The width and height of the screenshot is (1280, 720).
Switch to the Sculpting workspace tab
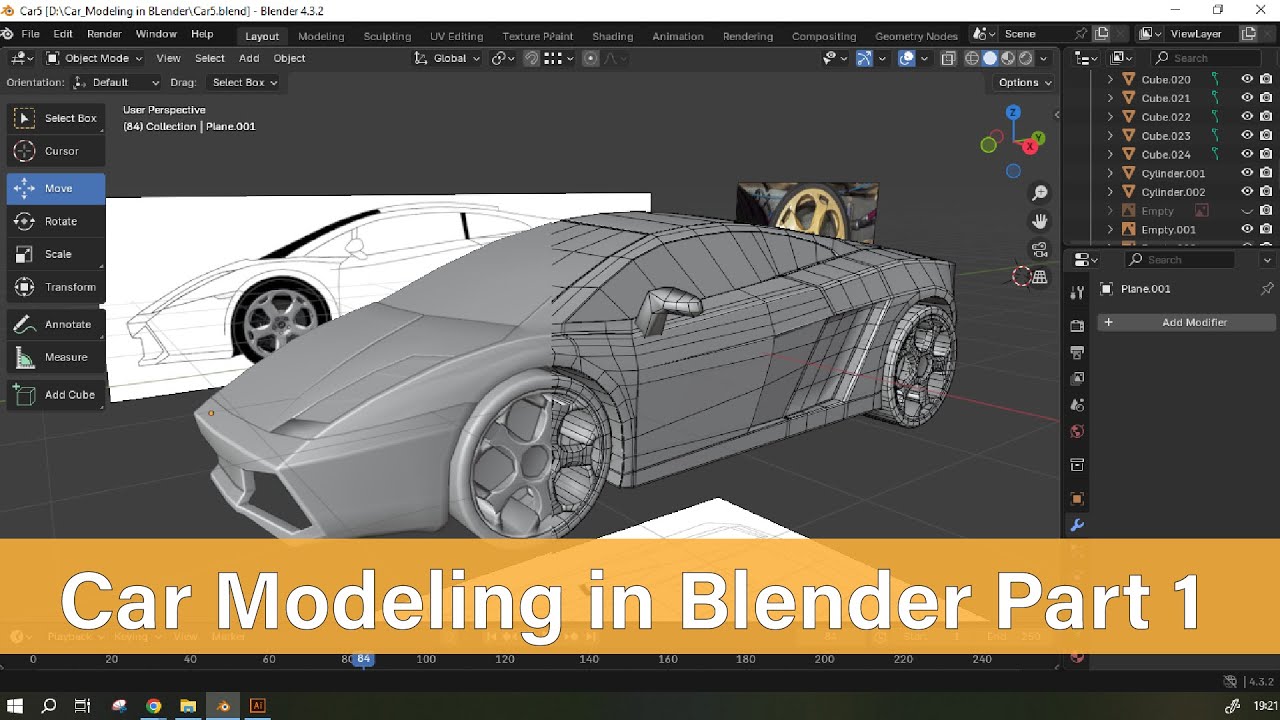pos(387,36)
